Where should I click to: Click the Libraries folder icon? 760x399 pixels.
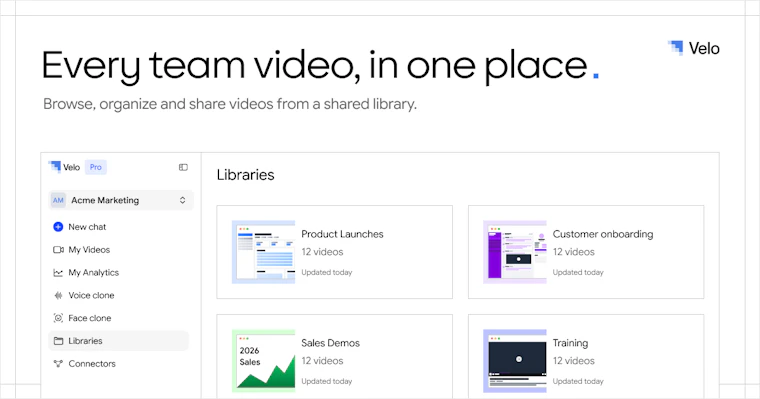58,341
